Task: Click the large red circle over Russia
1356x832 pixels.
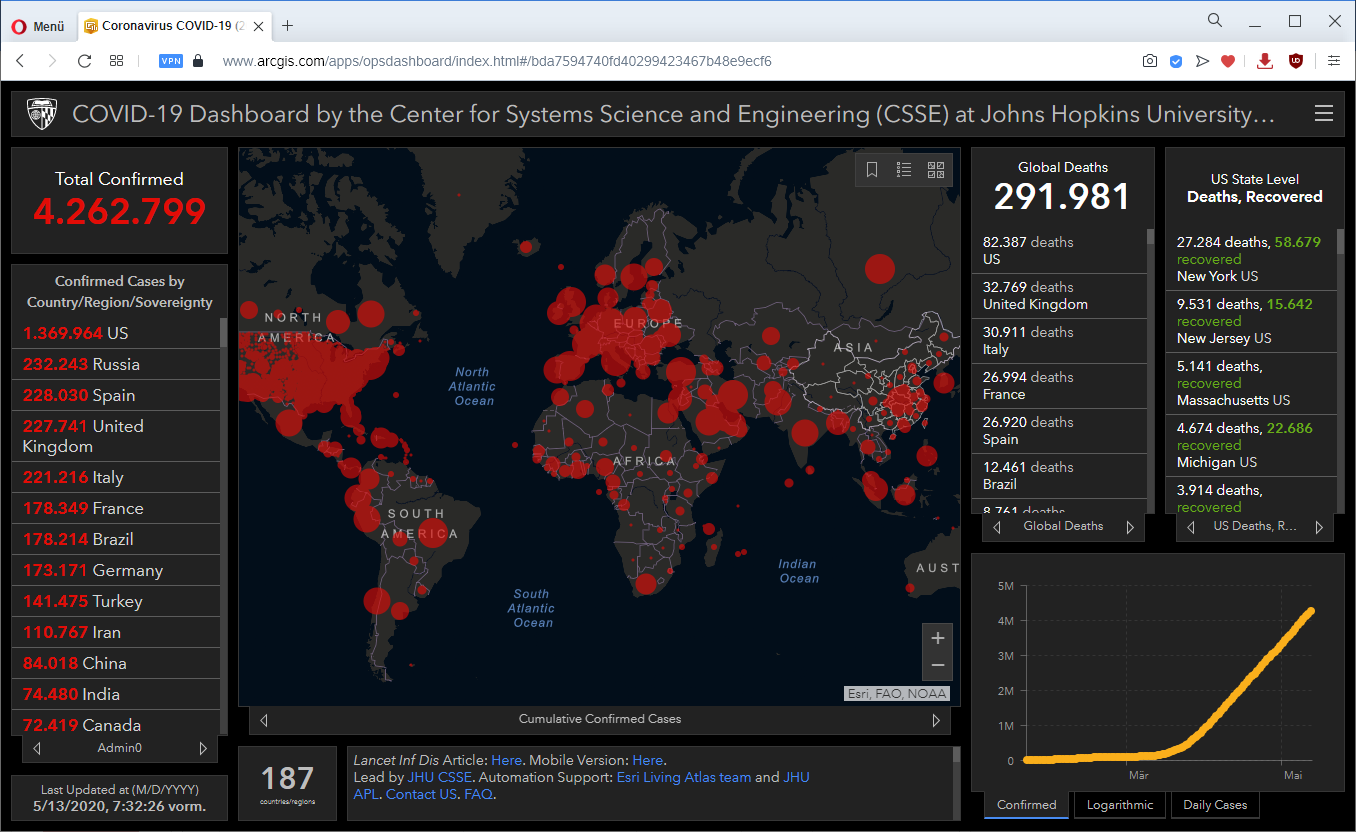Action: coord(879,269)
